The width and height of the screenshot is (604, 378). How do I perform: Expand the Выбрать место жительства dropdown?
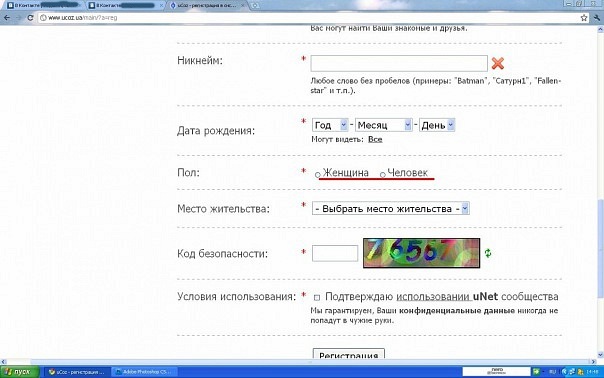click(391, 208)
